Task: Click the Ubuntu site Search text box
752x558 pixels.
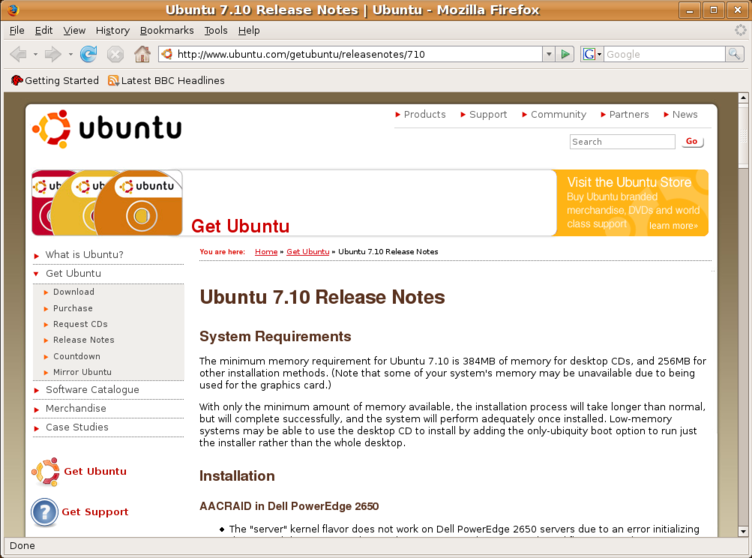Action: tap(622, 142)
